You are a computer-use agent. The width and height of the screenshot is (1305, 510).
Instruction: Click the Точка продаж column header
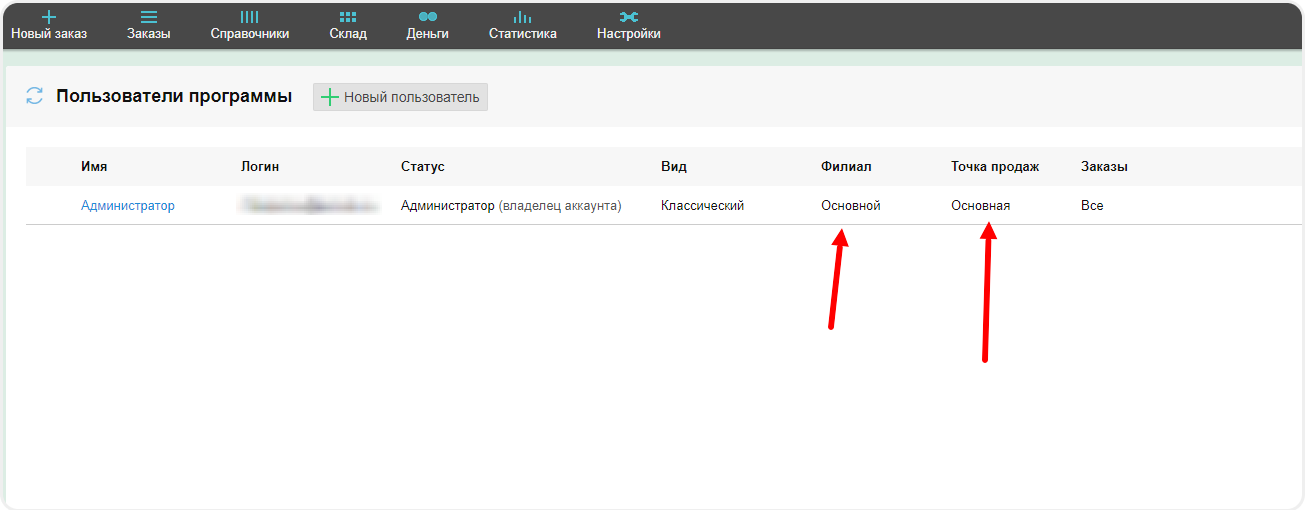(994, 167)
